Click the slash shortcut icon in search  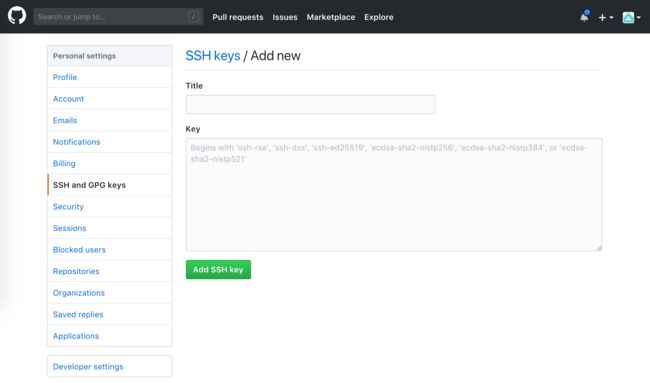tap(194, 17)
